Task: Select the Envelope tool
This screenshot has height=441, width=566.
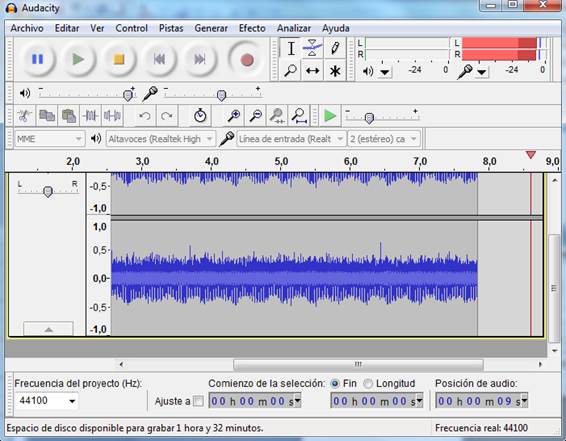Action: click(313, 48)
